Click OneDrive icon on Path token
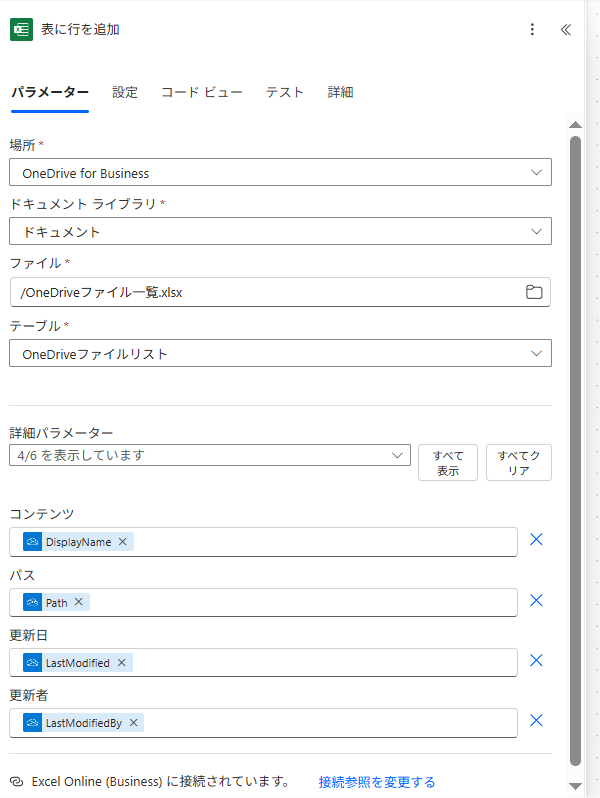Image resolution: width=600 pixels, height=798 pixels. click(x=33, y=603)
